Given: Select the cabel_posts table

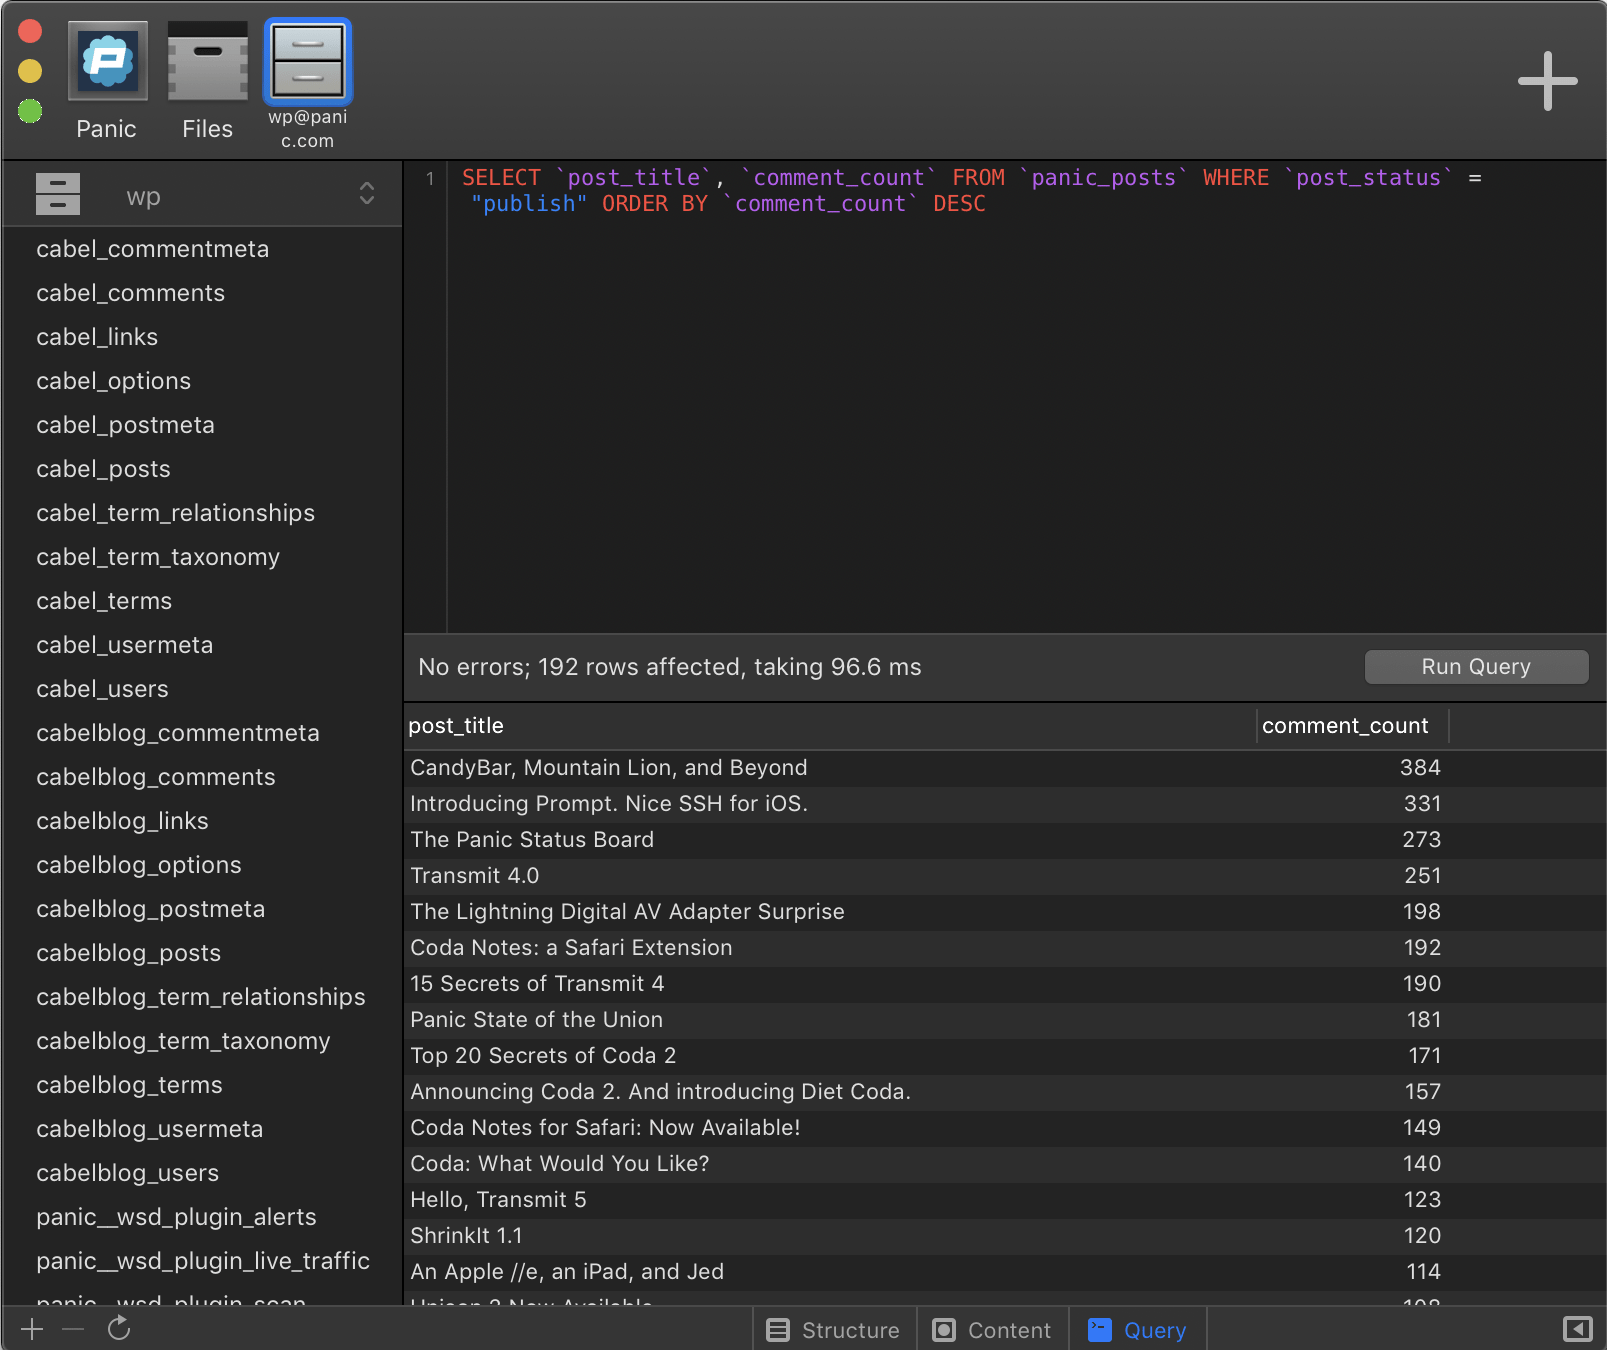Looking at the screenshot, I should click(x=203, y=469).
